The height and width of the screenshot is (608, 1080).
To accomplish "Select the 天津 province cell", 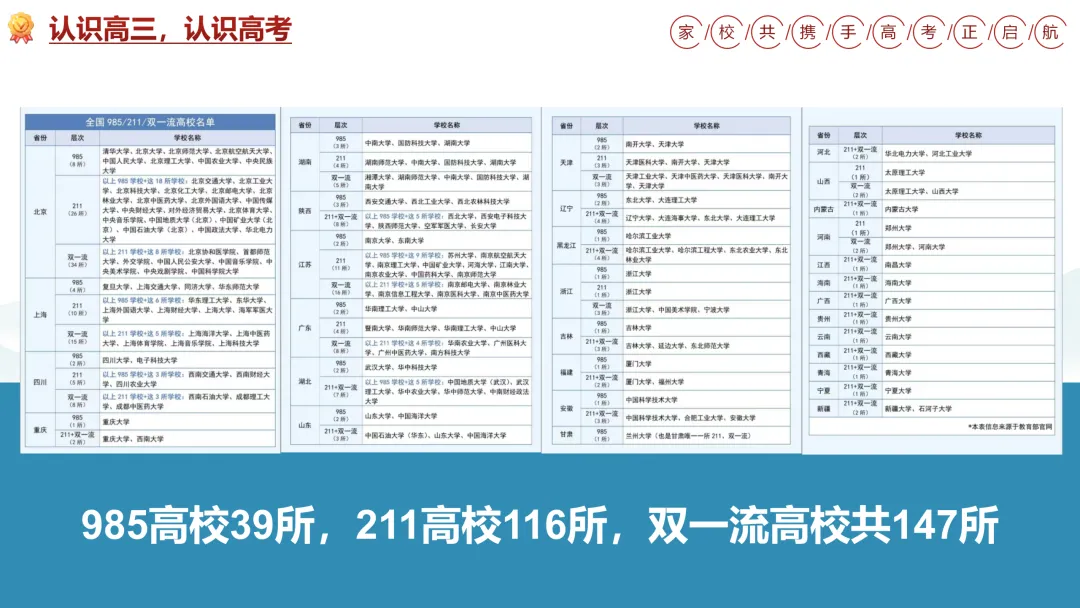I will (x=566, y=163).
